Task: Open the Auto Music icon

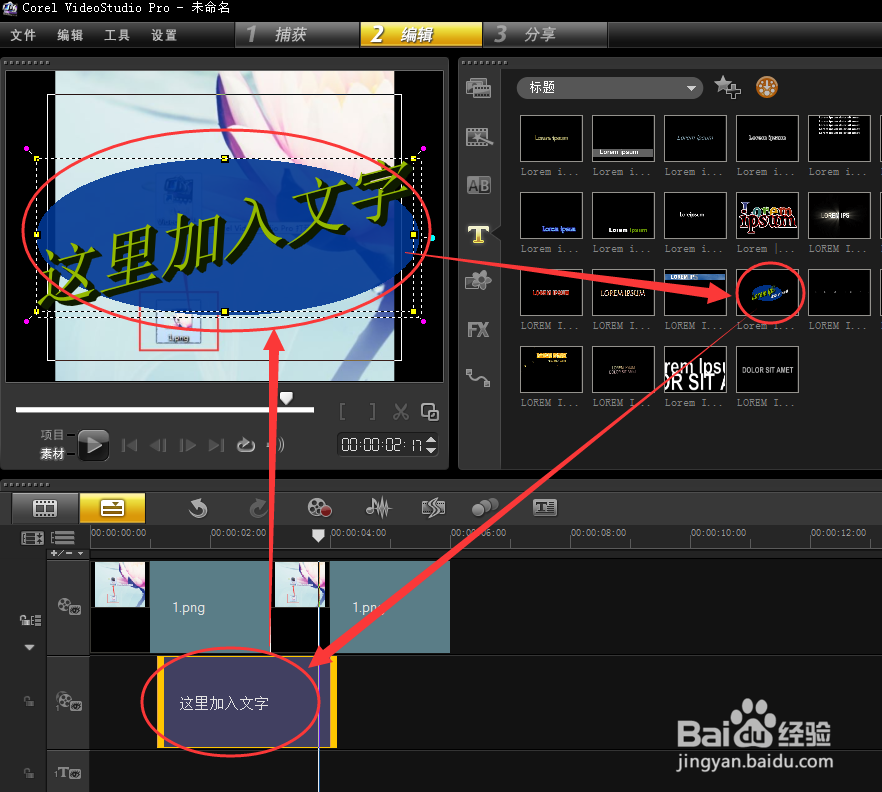Action: coord(433,508)
